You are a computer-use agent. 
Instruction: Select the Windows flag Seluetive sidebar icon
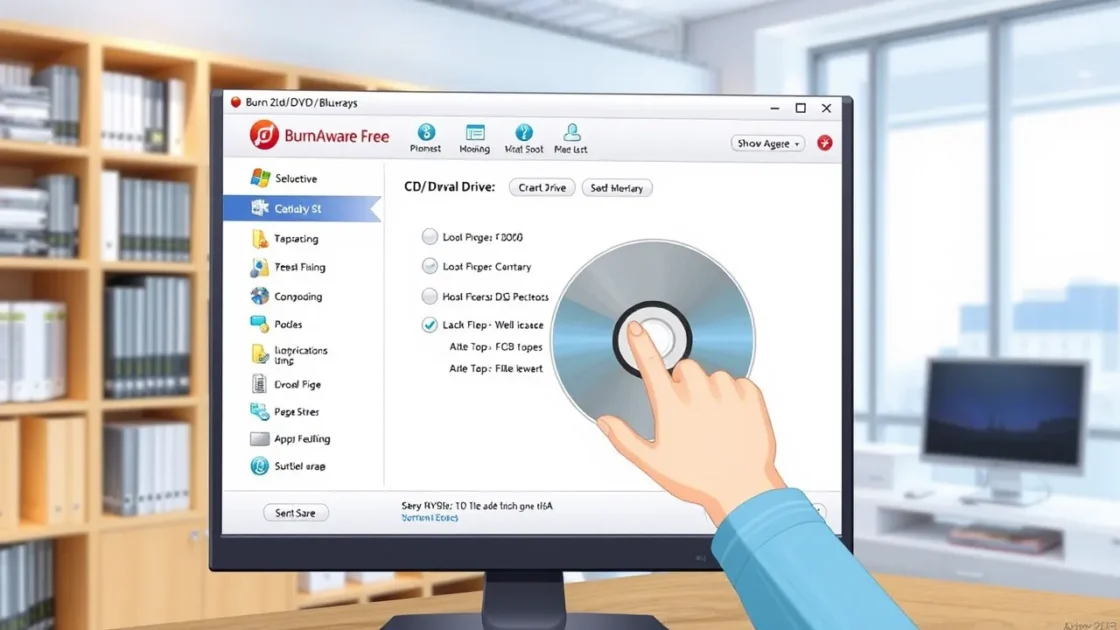260,178
